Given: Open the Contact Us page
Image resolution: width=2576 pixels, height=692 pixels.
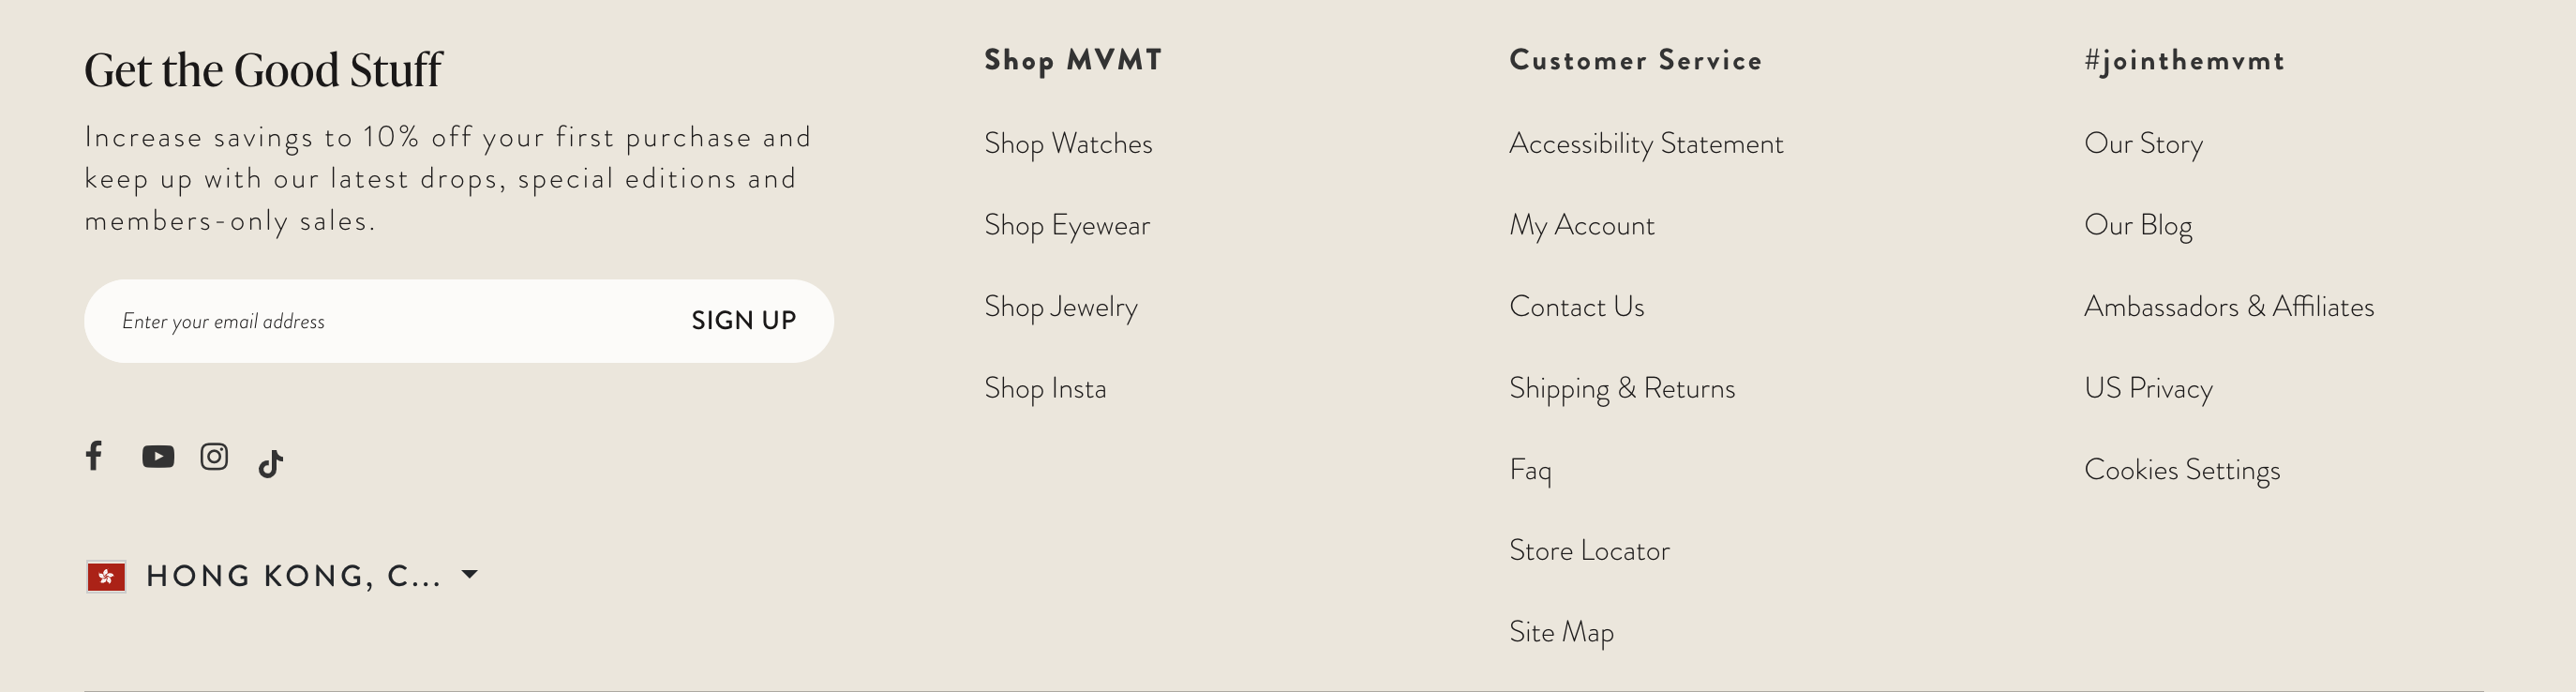Looking at the screenshot, I should (x=1577, y=307).
